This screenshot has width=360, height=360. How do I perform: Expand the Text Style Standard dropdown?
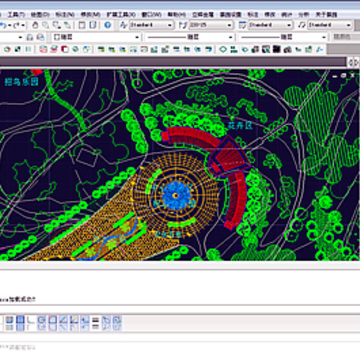point(170,25)
